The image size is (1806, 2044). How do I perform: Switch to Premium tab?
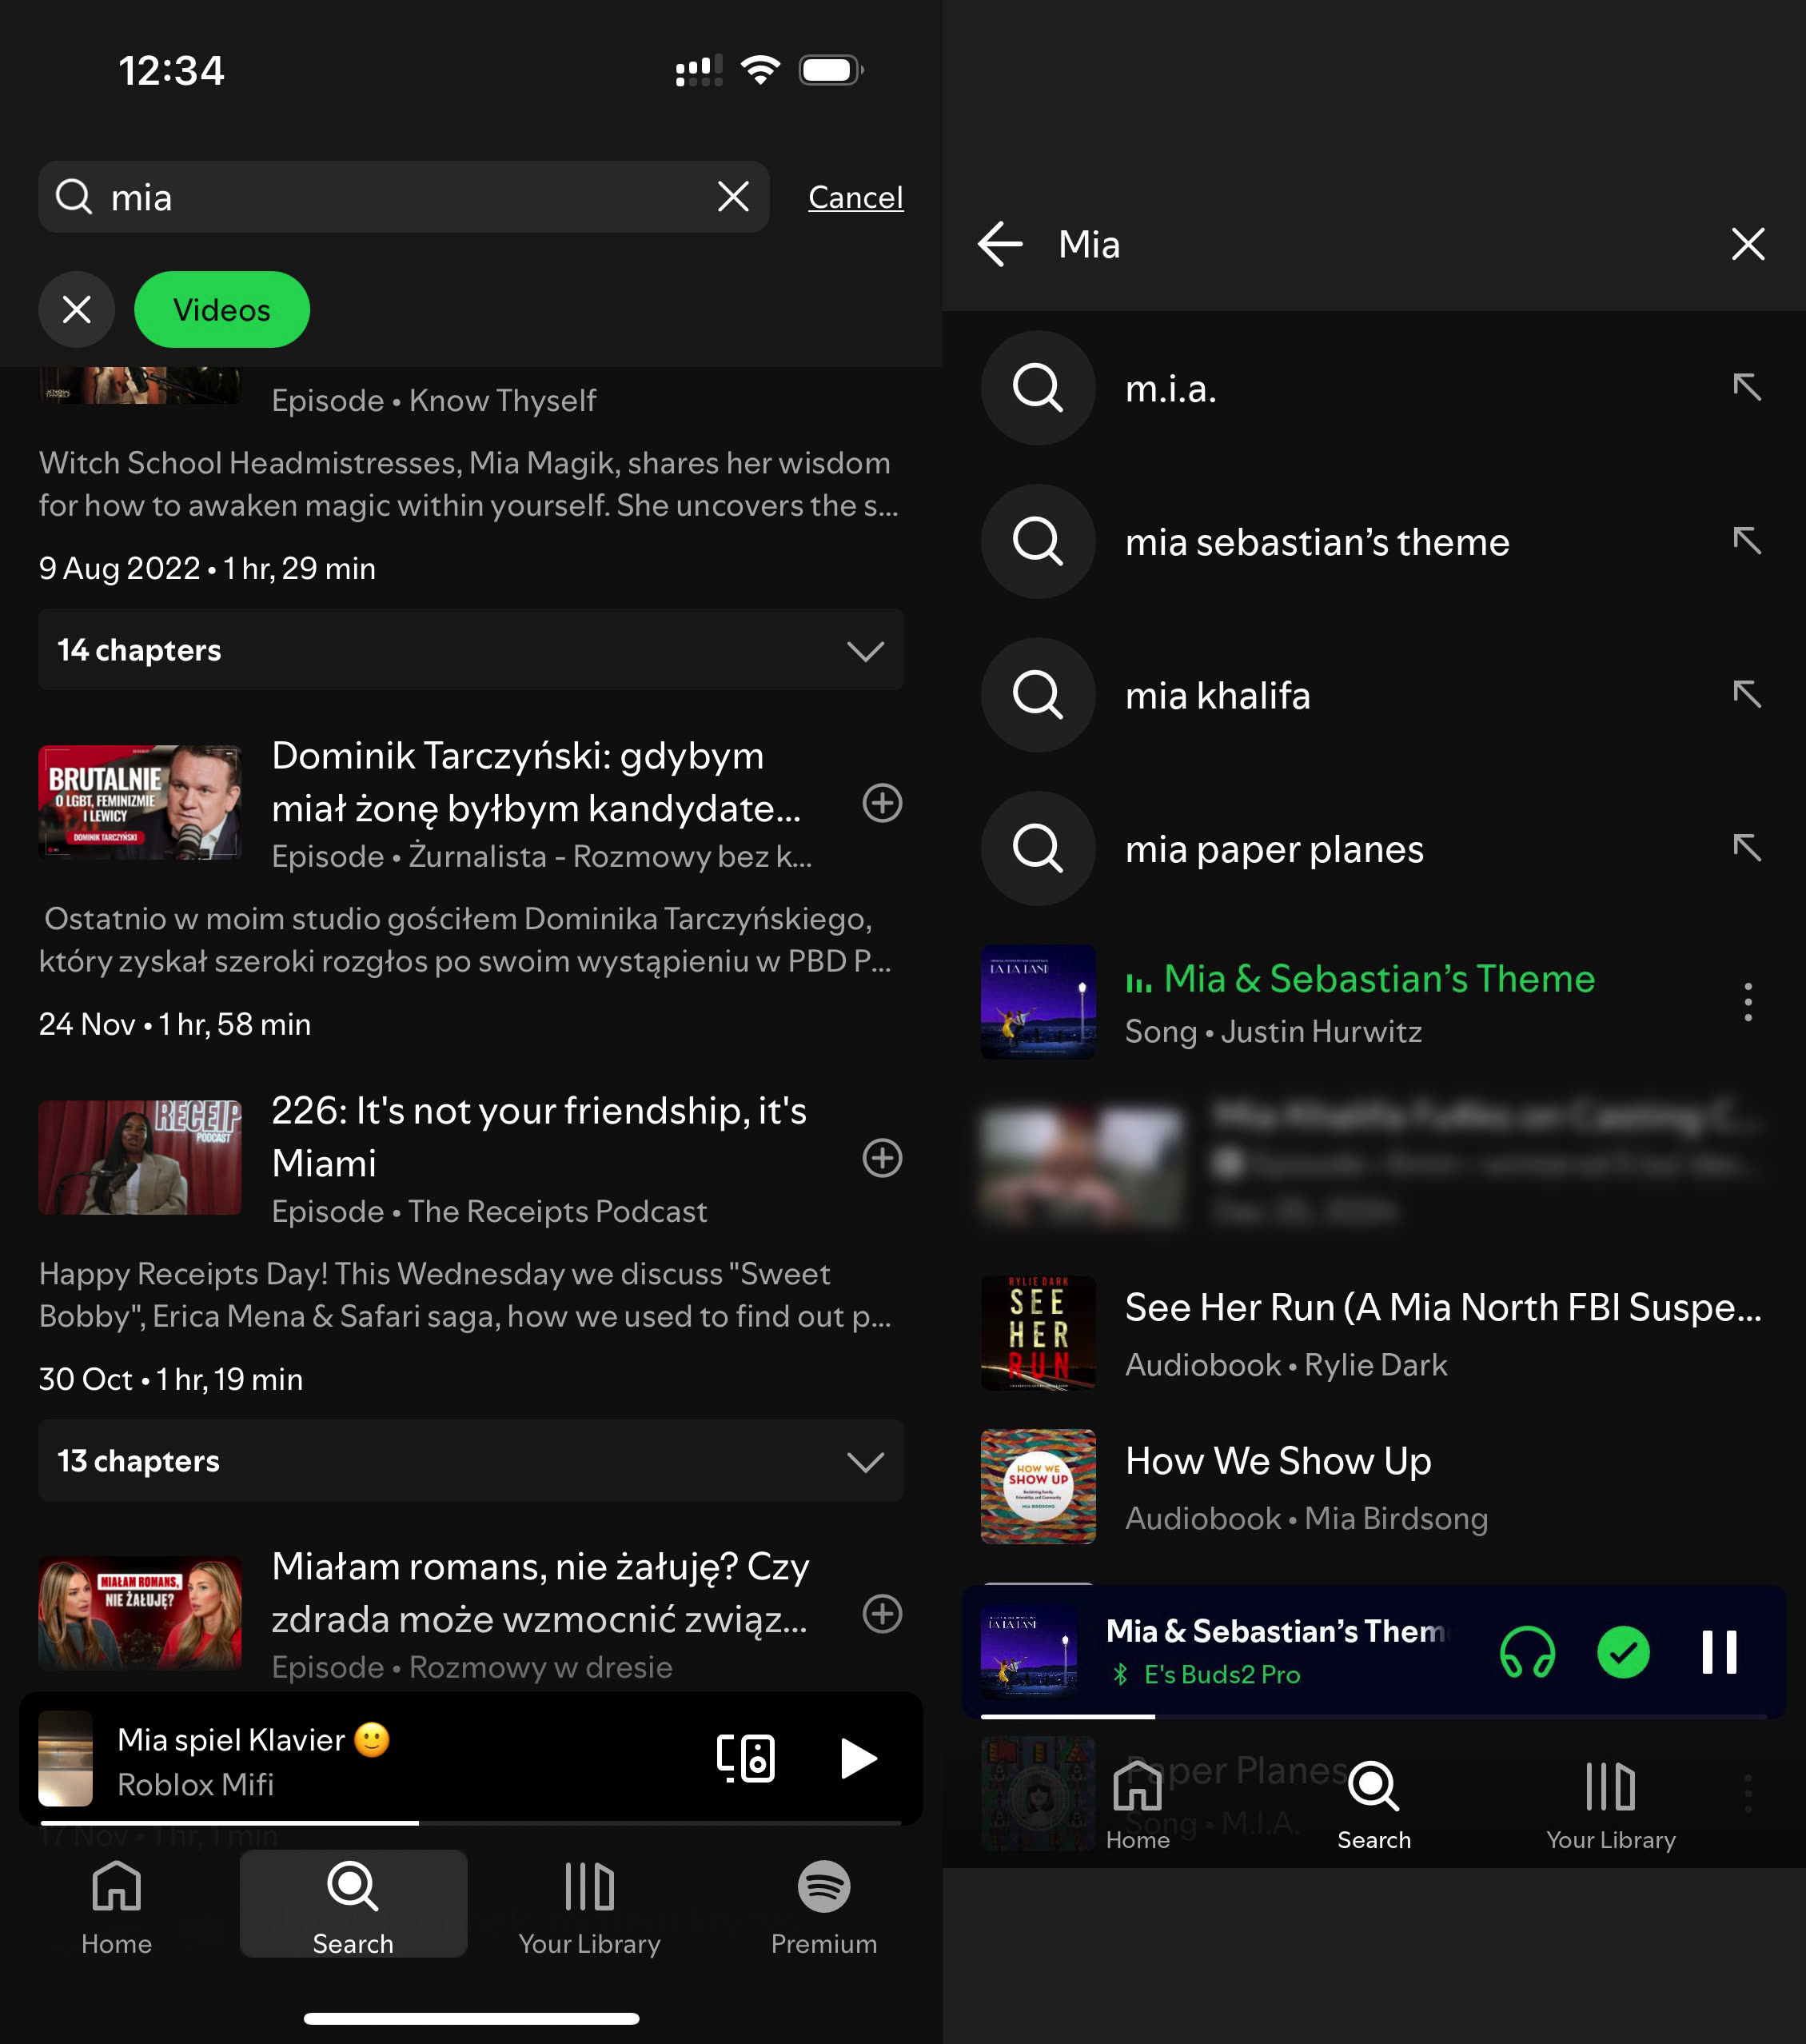823,1906
